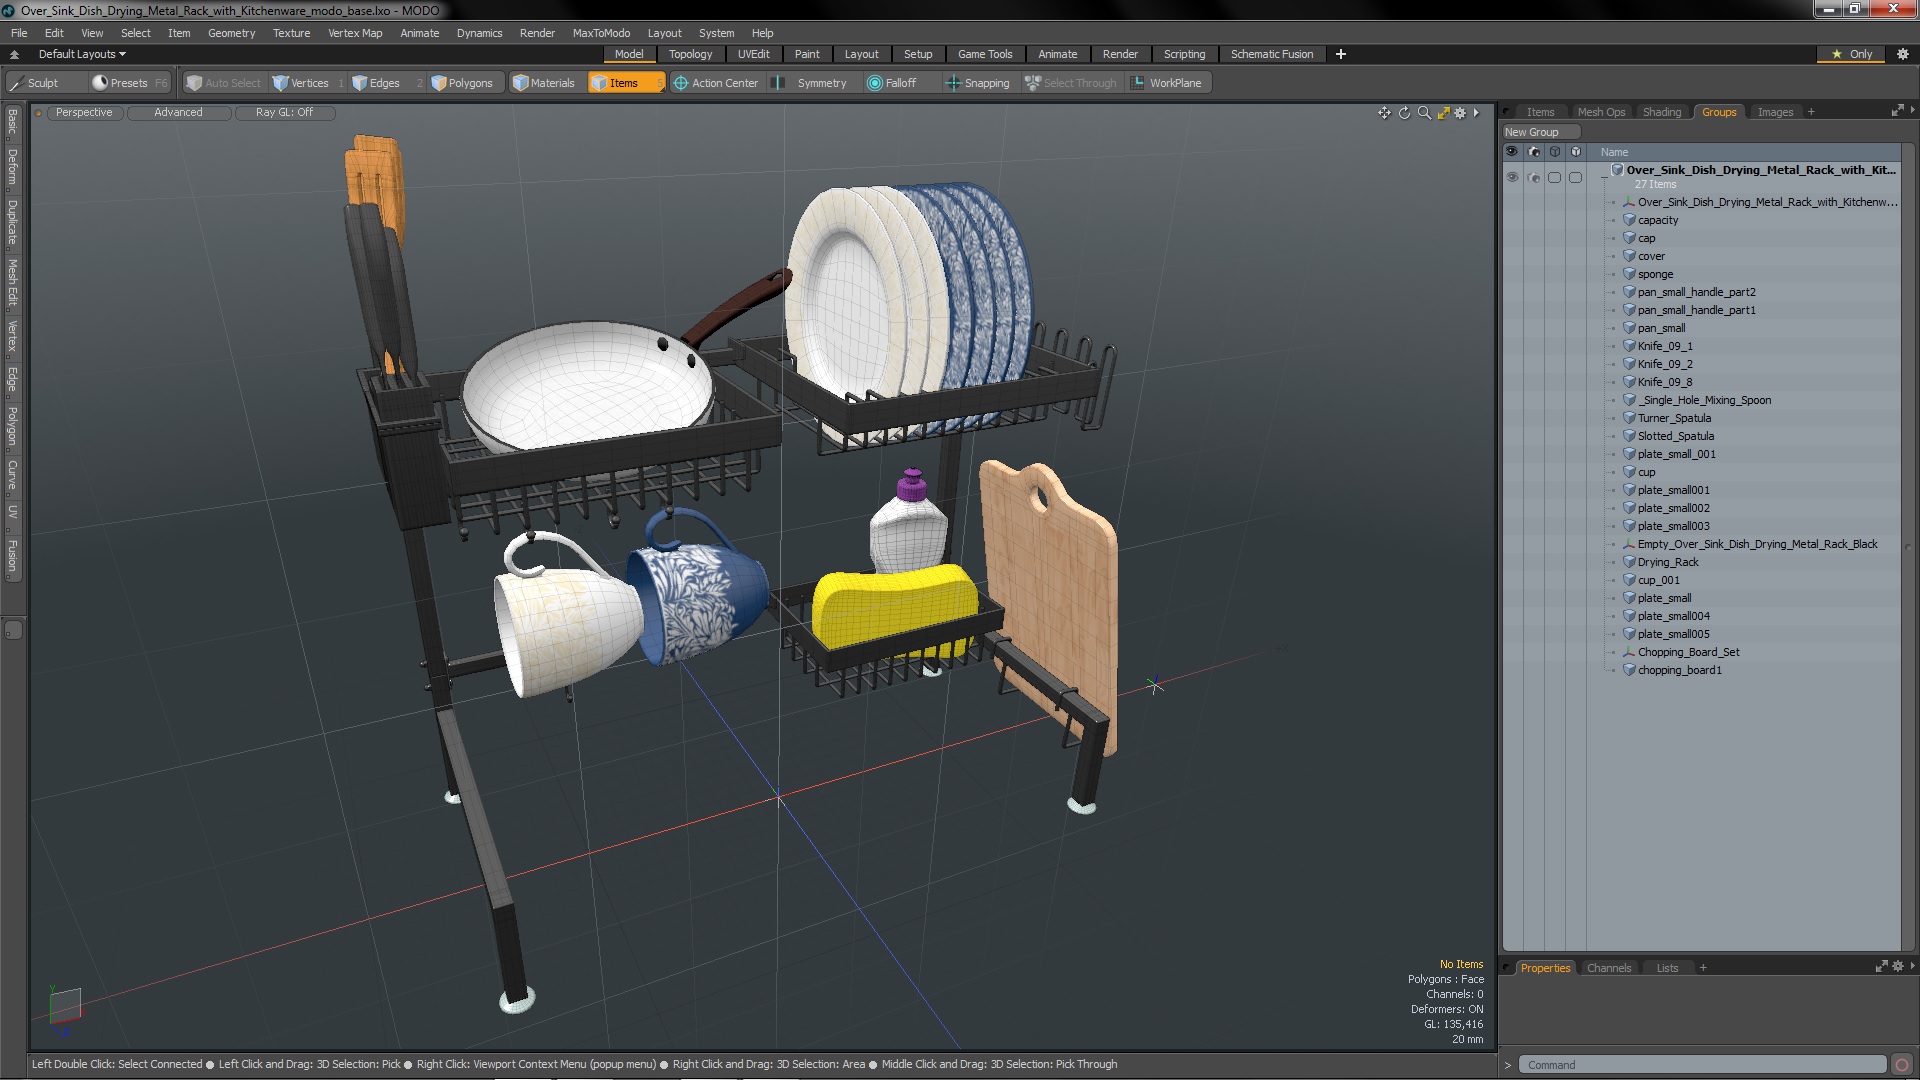Select the Action Center tool
Viewport: 1920px width, 1080px height.
(x=716, y=83)
